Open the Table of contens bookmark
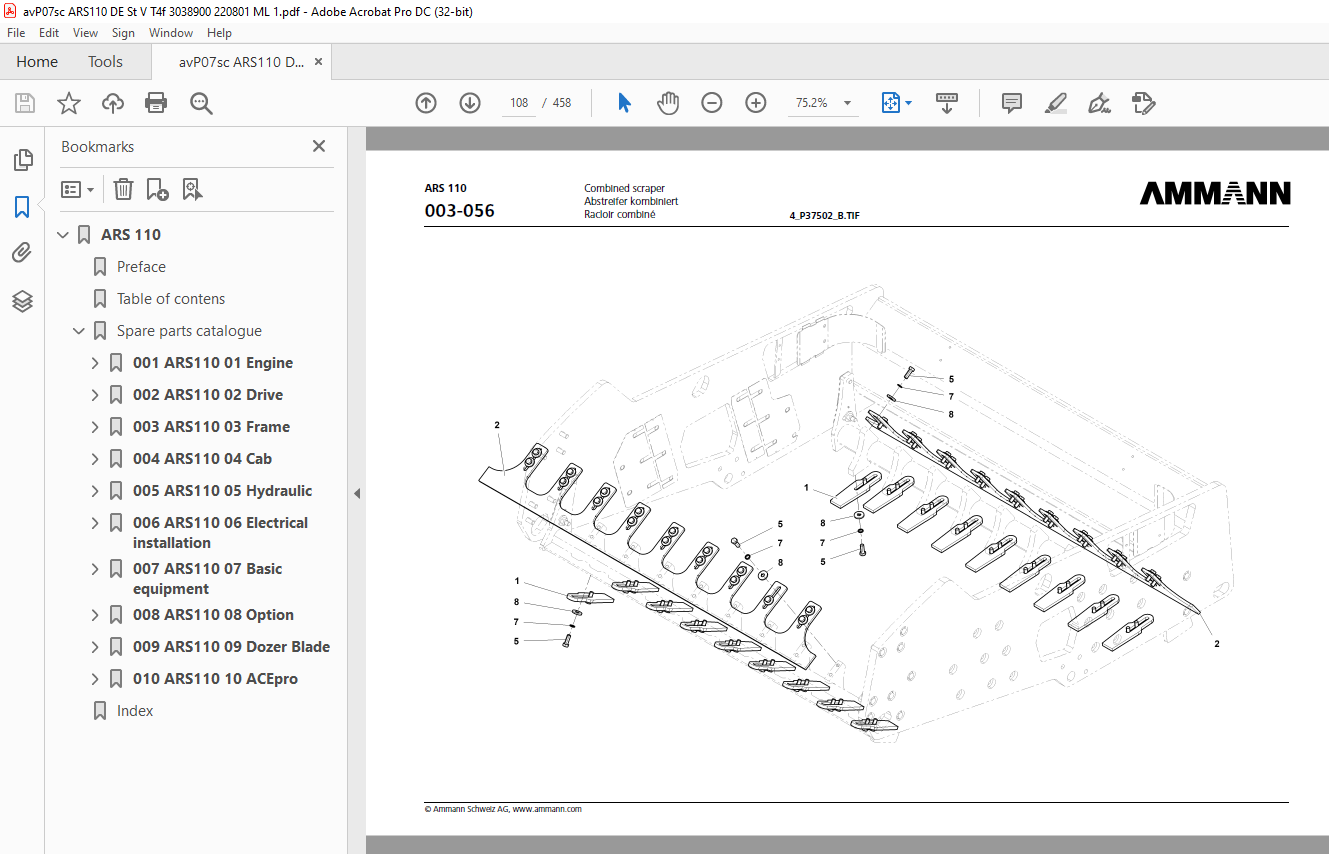Viewport: 1329px width, 854px height. (x=171, y=299)
